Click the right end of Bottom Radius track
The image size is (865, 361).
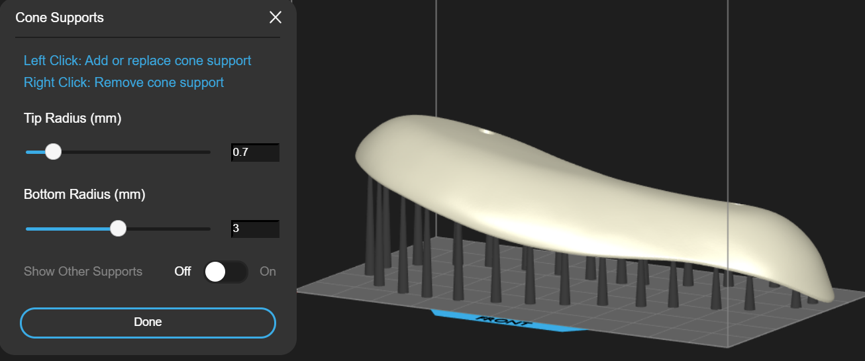pos(208,229)
